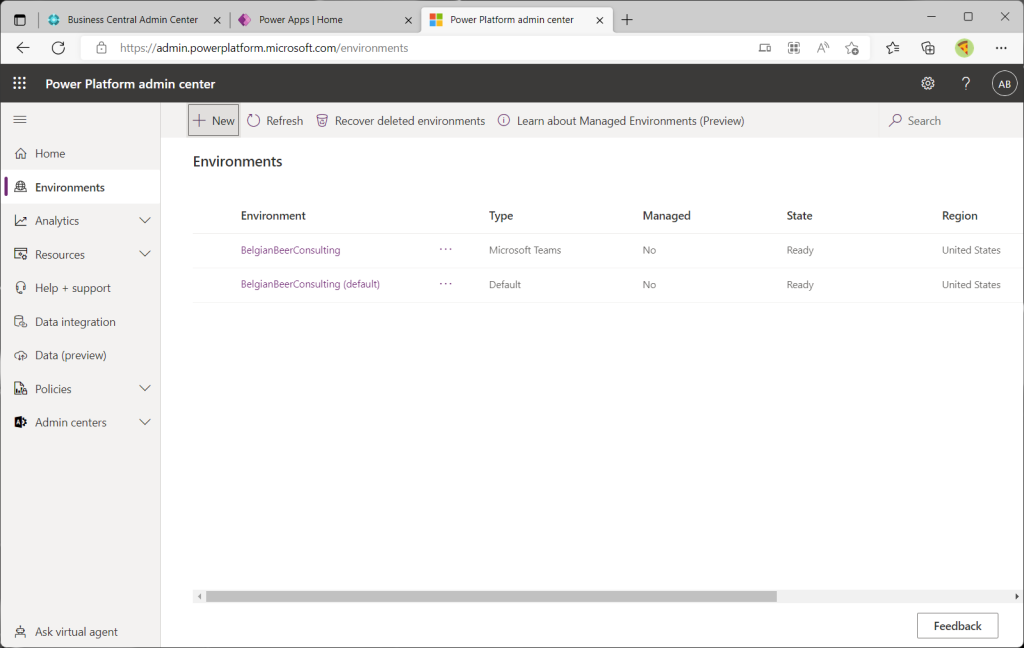Click the Resources sidebar icon
Screen dimensions: 1024x648
pyautogui.click(x=21, y=254)
